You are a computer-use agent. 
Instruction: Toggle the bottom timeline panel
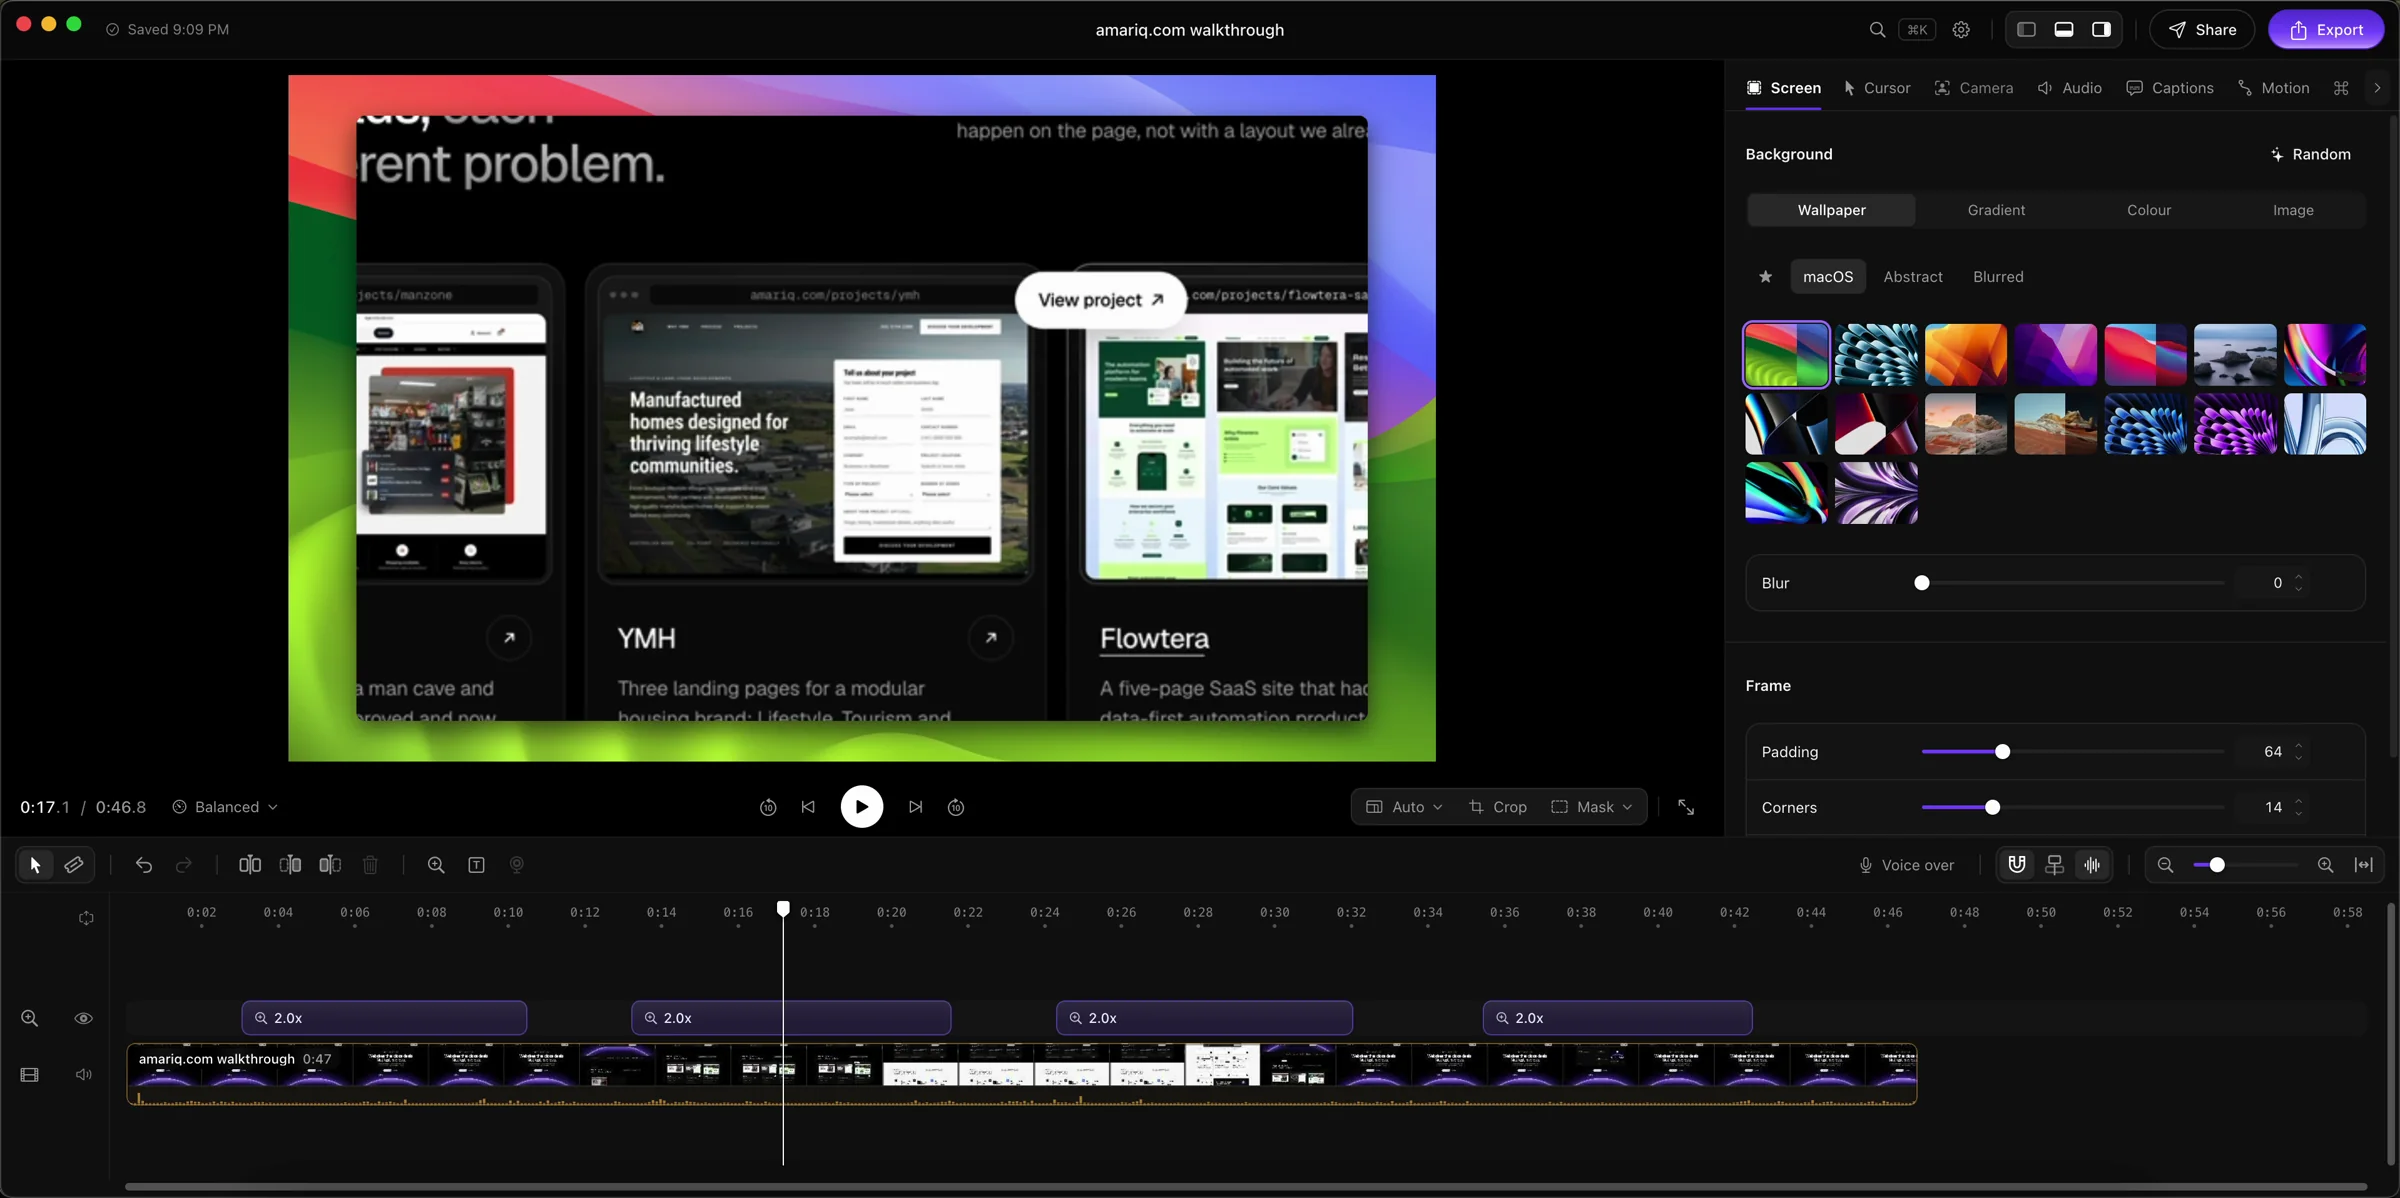click(x=2064, y=30)
